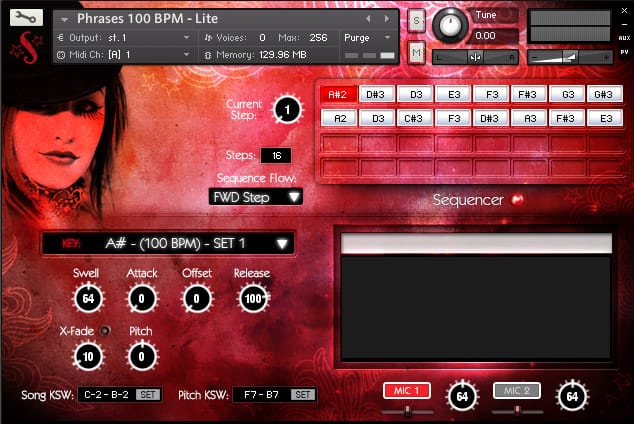
Task: Select sequencer step F3 in second row
Action: click(453, 118)
